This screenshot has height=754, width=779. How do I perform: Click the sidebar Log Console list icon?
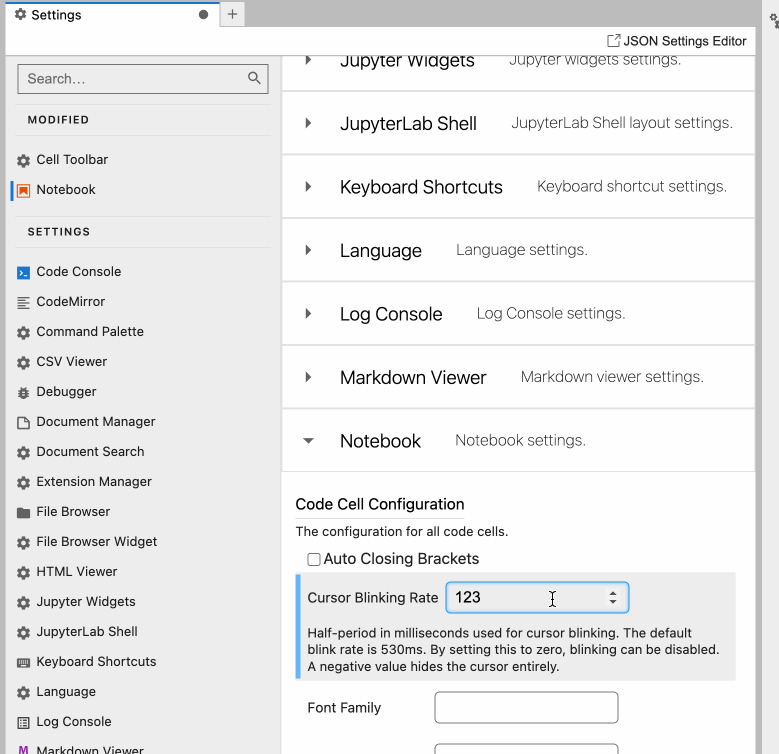coord(23,722)
